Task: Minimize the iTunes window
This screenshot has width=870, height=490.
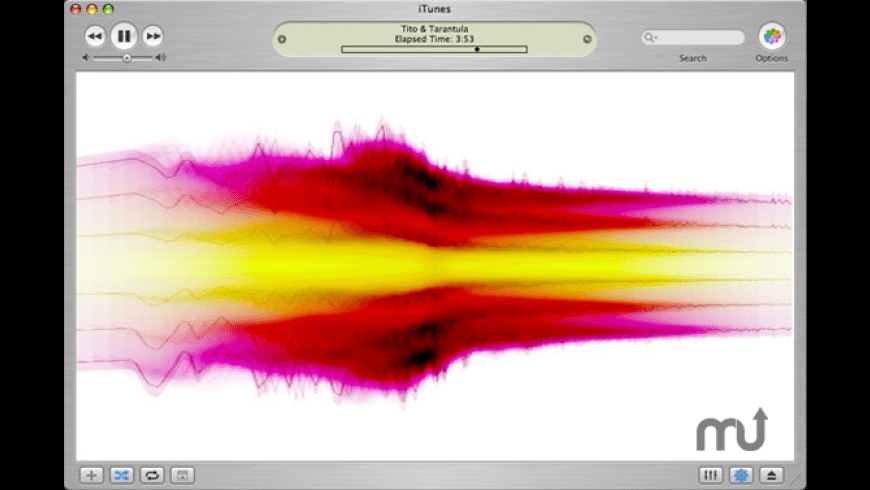Action: click(x=92, y=9)
